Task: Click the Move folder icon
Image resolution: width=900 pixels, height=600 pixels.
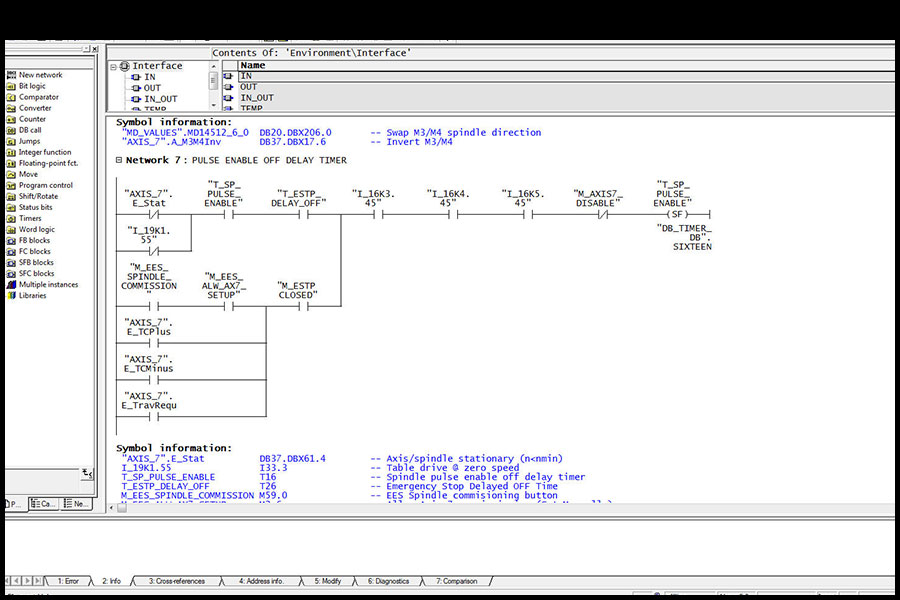Action: pyautogui.click(x=11, y=174)
